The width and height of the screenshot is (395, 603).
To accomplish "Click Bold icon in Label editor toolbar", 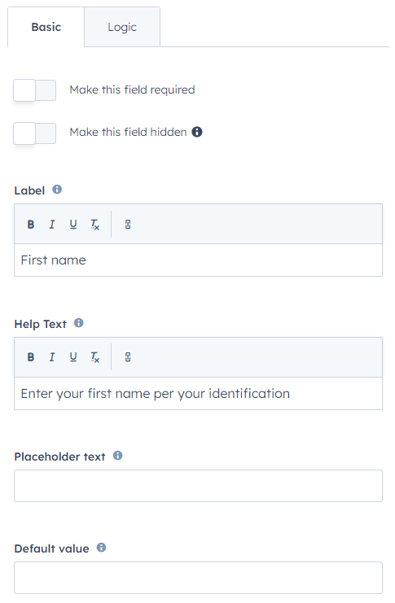I will (x=31, y=225).
